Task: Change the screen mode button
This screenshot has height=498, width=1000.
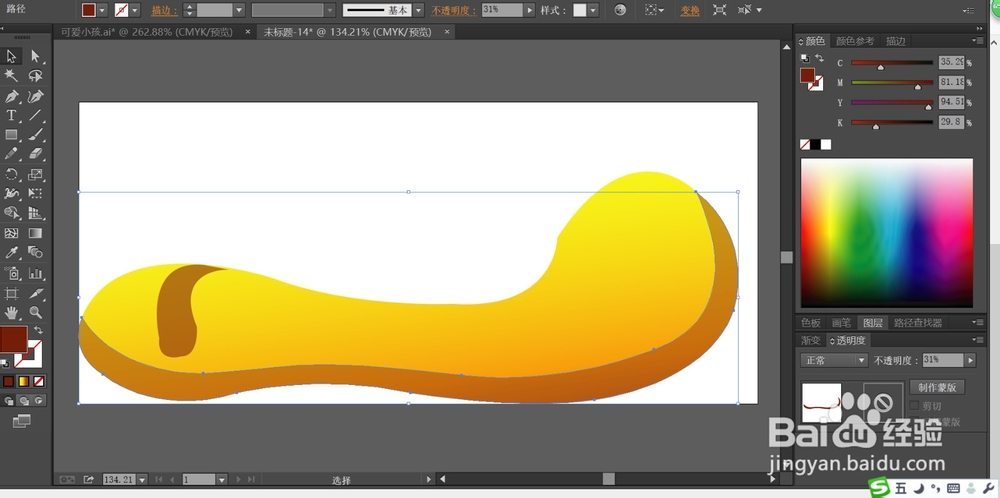Action: (22, 421)
